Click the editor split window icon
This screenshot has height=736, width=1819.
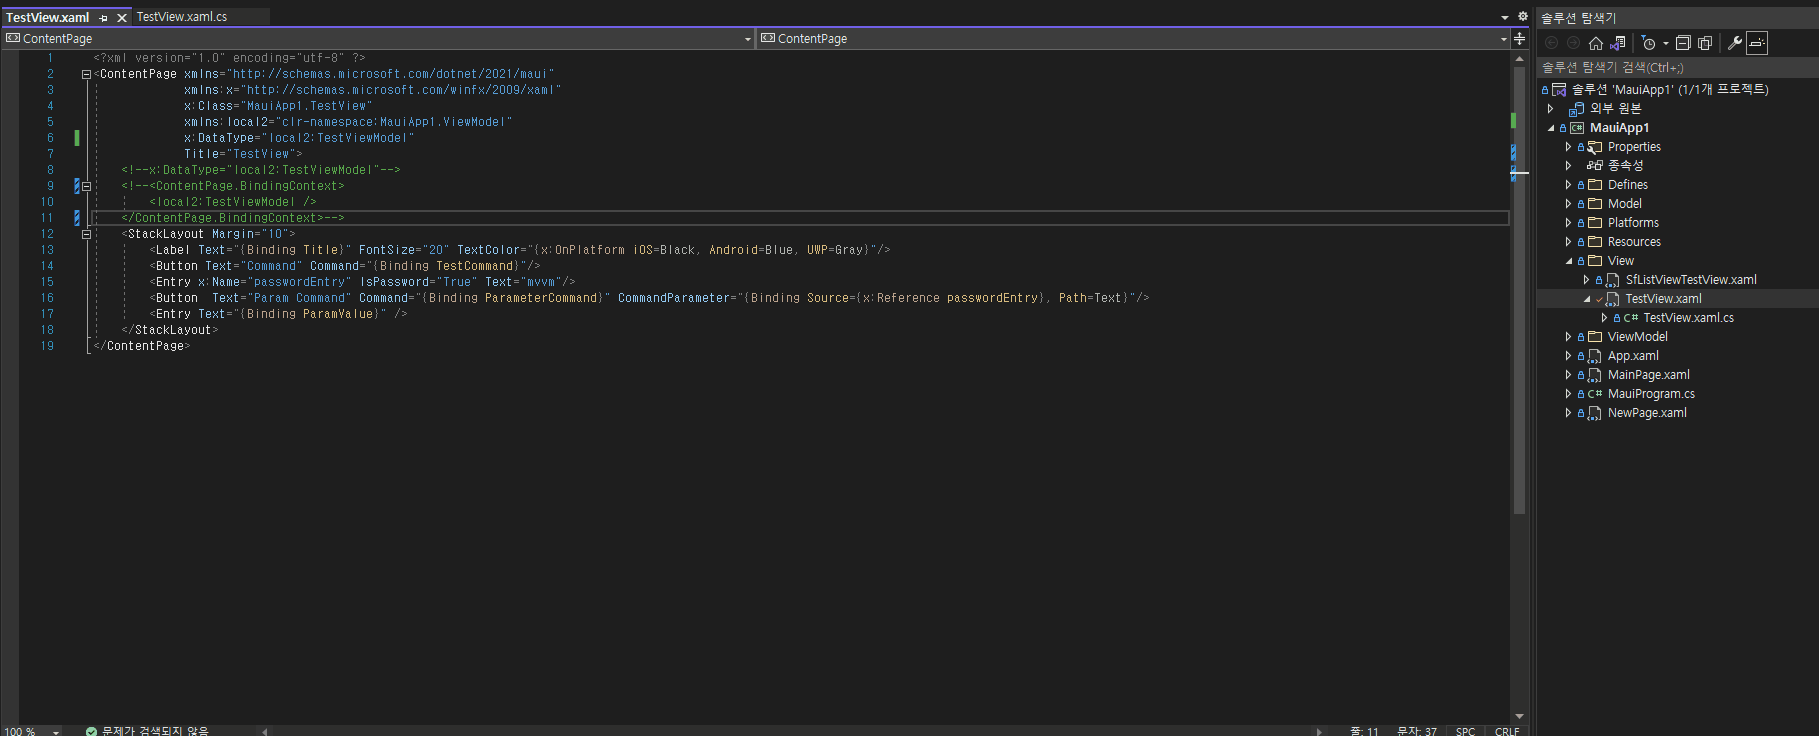[1520, 39]
